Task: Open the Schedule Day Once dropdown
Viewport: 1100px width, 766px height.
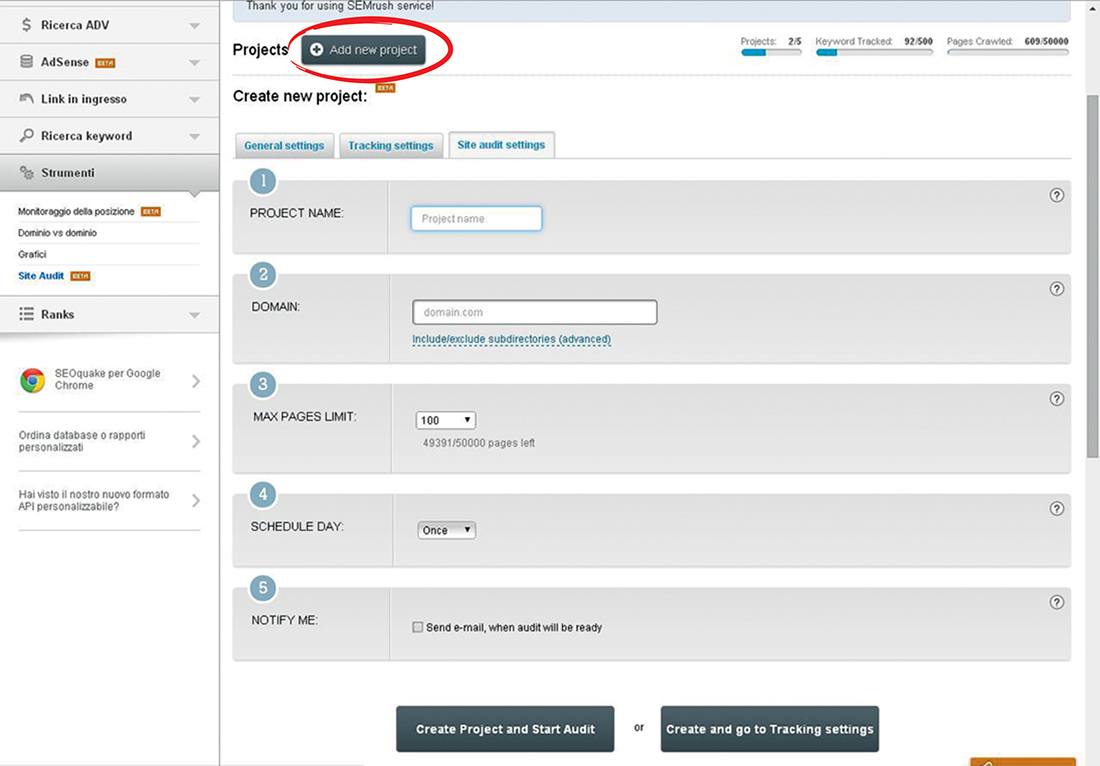Action: click(446, 530)
